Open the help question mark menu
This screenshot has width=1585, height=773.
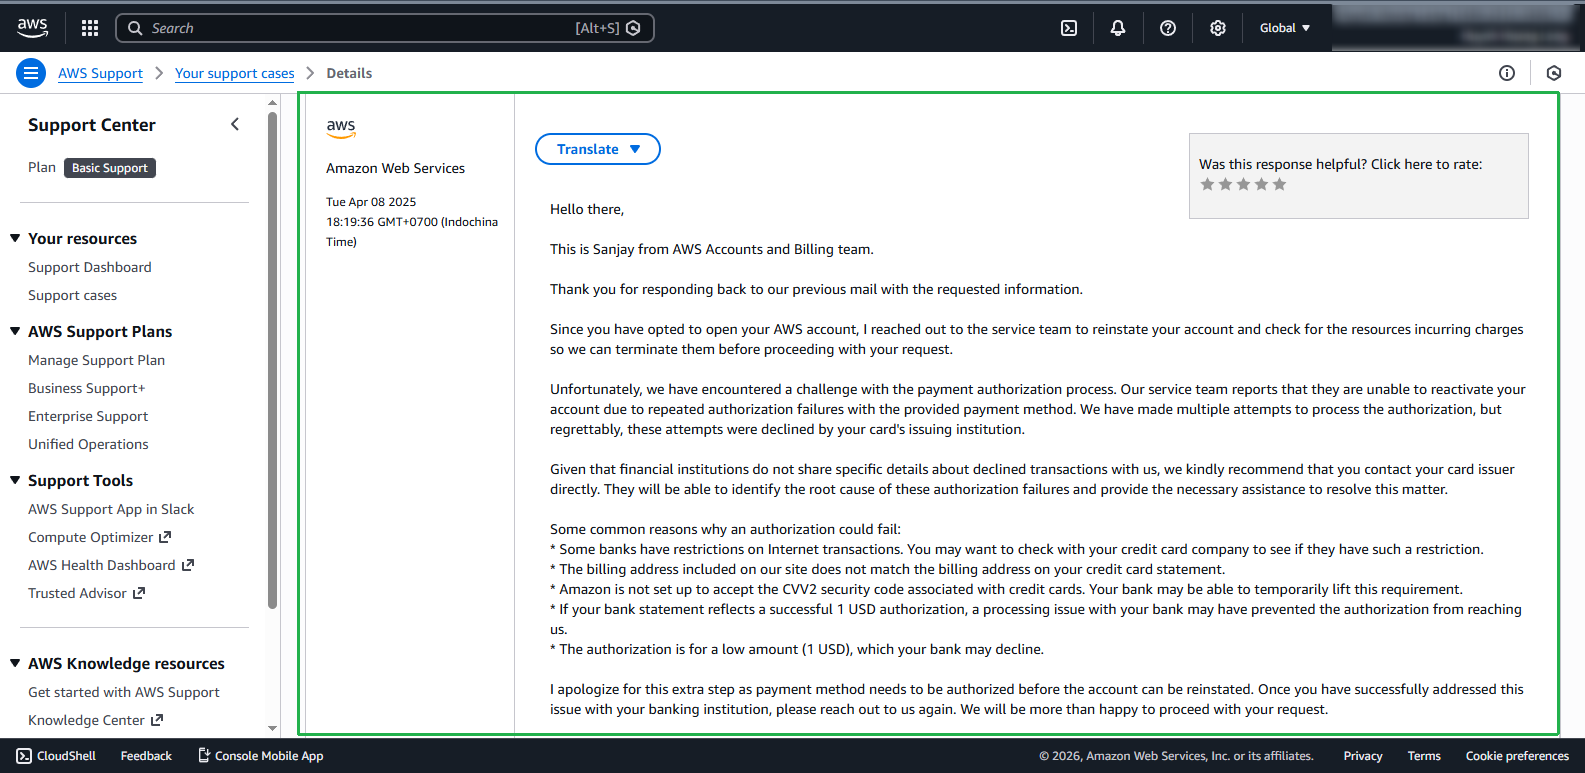click(1168, 28)
